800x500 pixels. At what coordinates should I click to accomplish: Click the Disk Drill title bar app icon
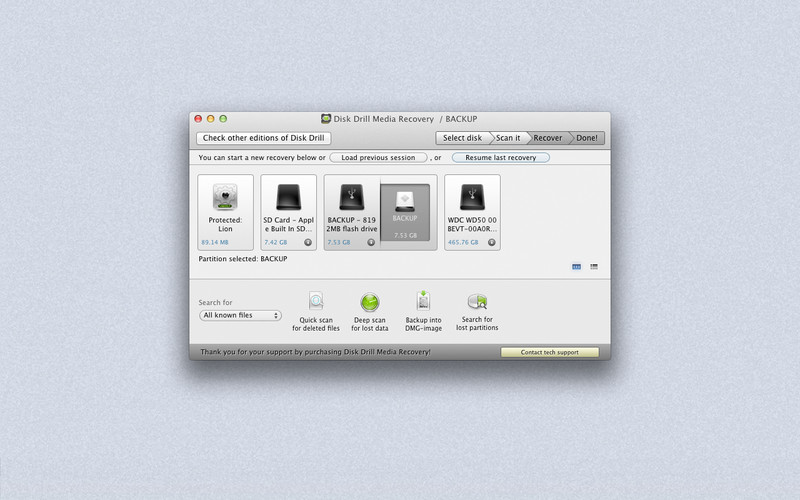coord(326,119)
